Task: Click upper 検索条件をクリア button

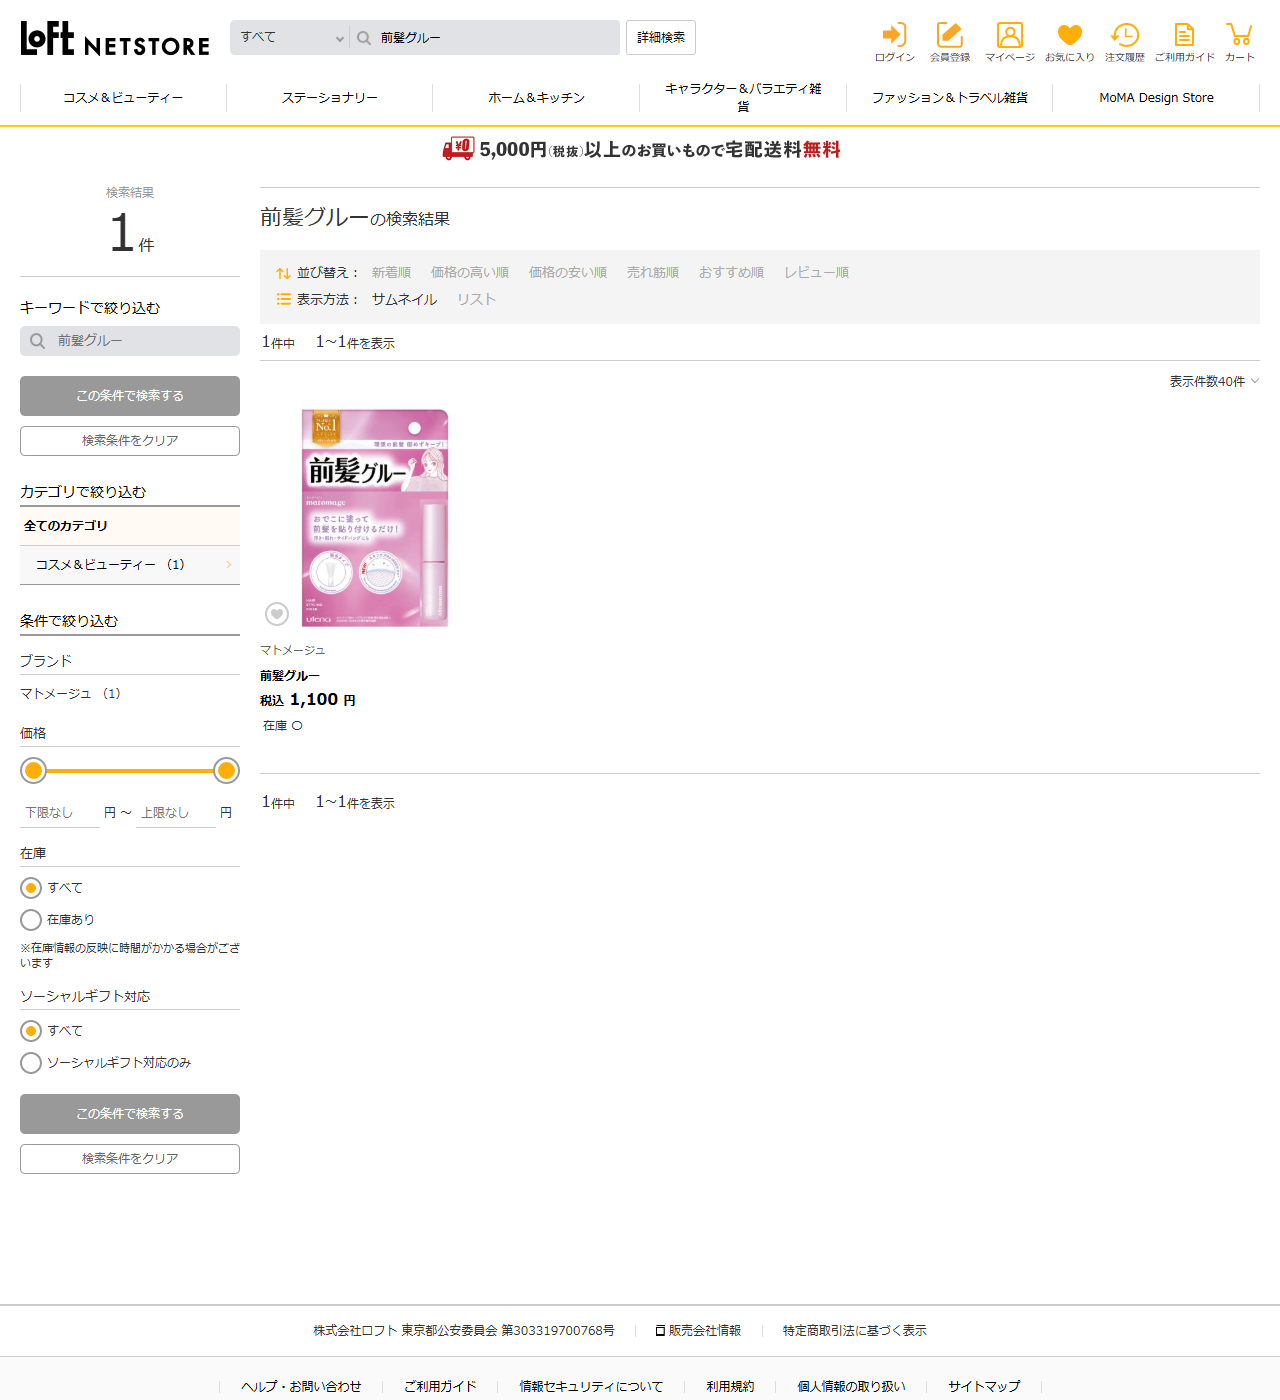Action: point(130,441)
